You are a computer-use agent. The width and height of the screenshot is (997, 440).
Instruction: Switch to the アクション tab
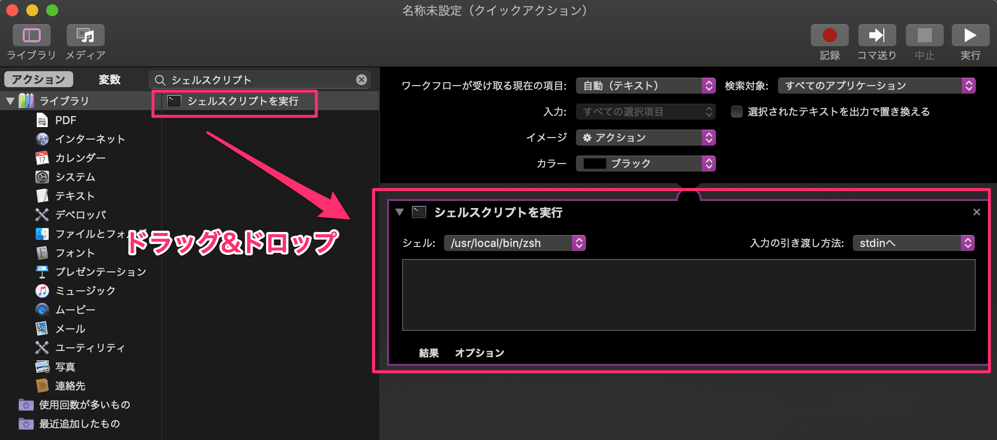pyautogui.click(x=39, y=79)
